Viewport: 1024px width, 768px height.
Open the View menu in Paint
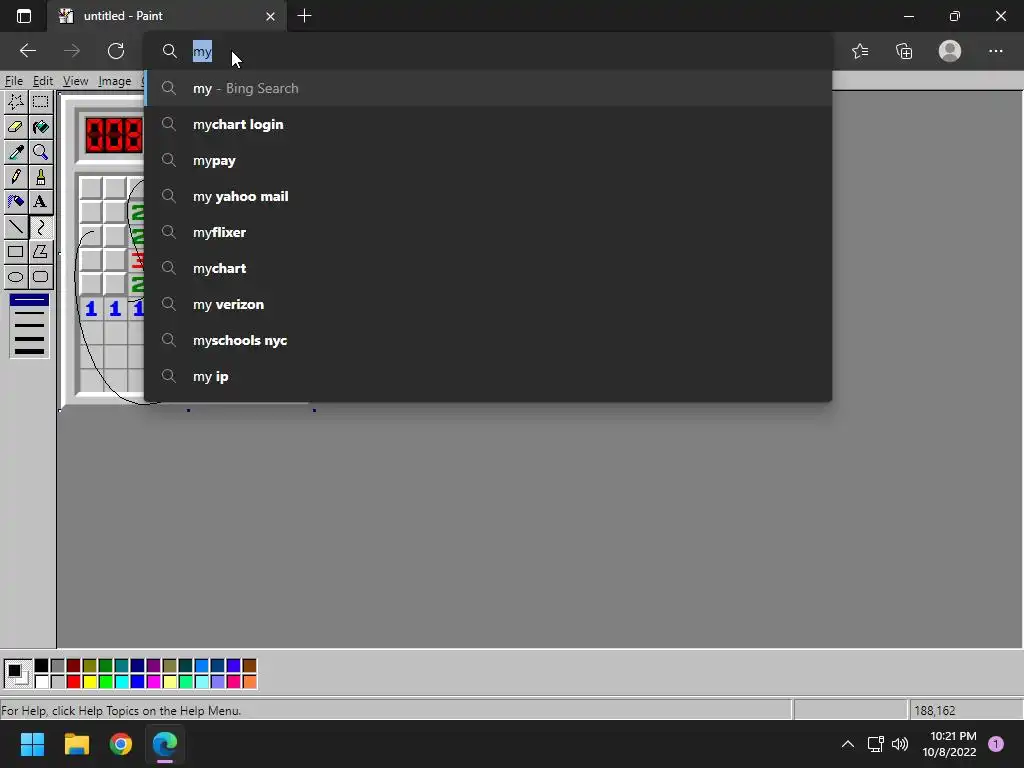(x=75, y=81)
